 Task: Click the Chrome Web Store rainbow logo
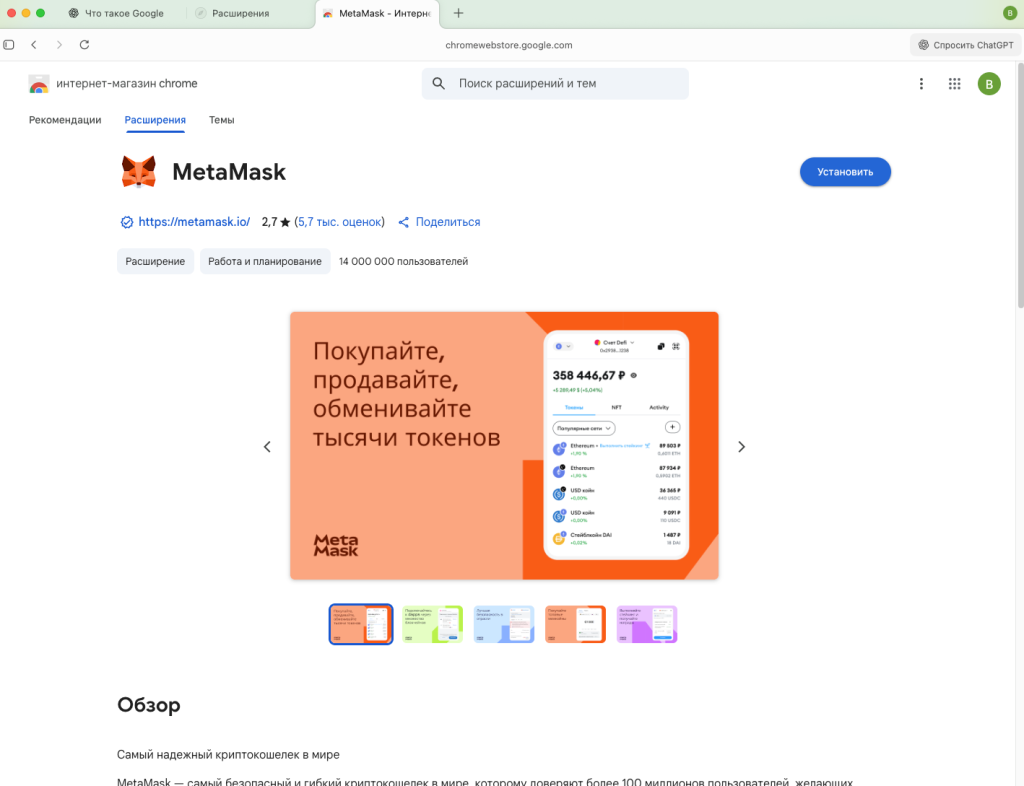click(x=39, y=84)
